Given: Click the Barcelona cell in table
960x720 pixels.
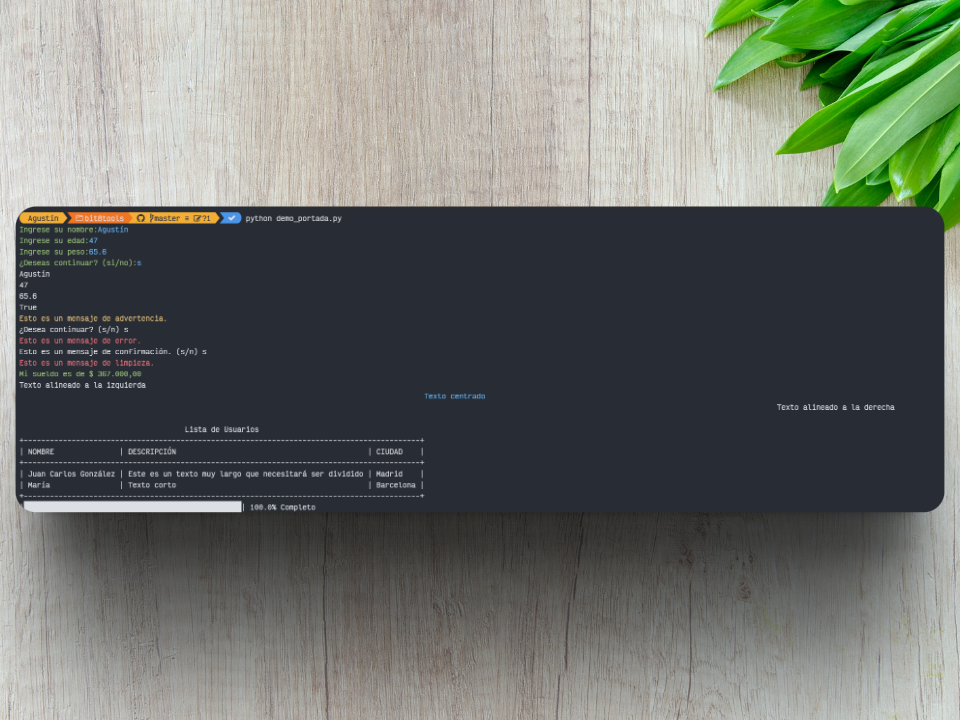Looking at the screenshot, I should tap(395, 485).
